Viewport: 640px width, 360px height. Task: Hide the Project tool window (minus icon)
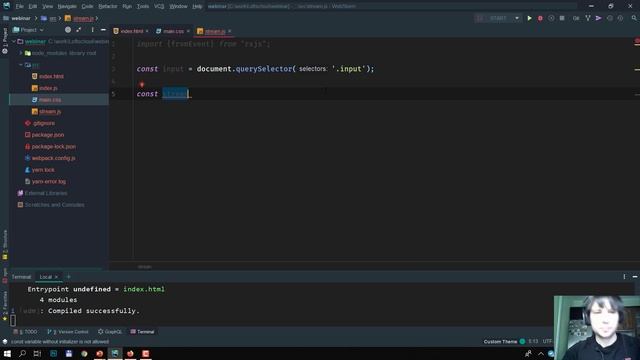pos(103,30)
